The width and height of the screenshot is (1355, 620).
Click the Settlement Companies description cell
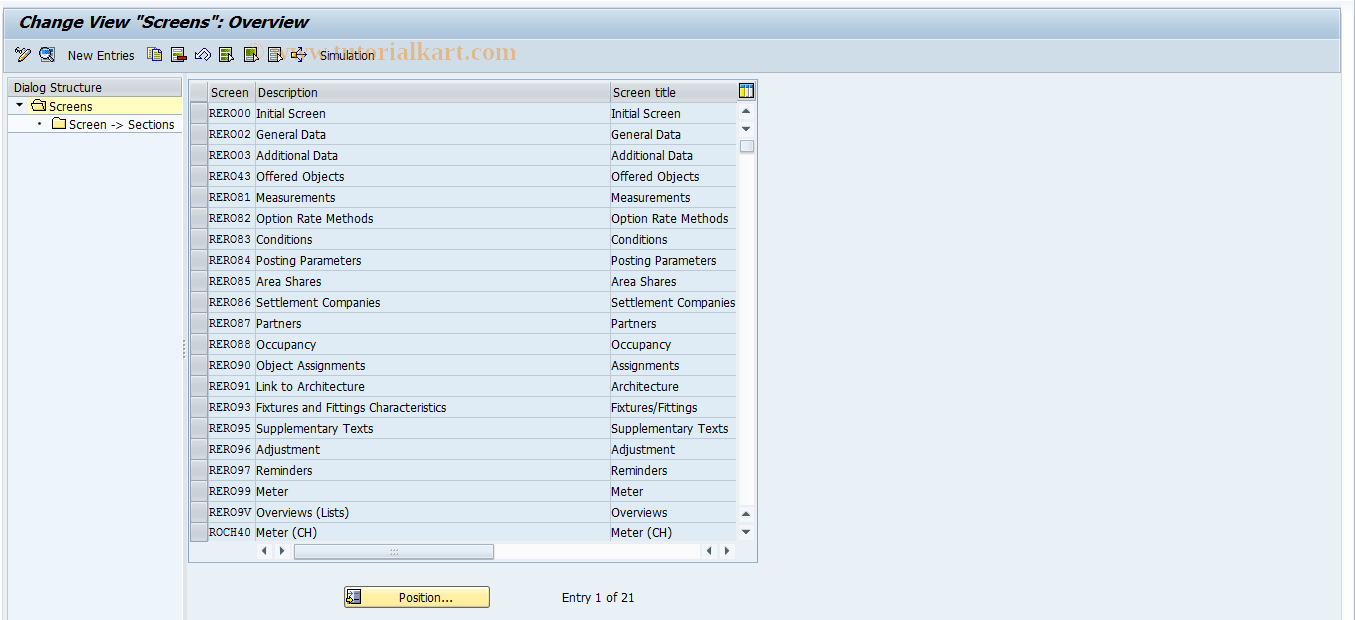pos(432,302)
